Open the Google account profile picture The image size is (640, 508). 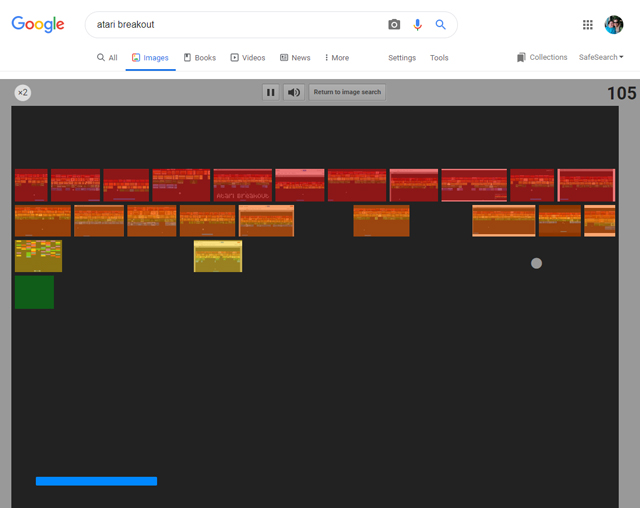pos(614,25)
